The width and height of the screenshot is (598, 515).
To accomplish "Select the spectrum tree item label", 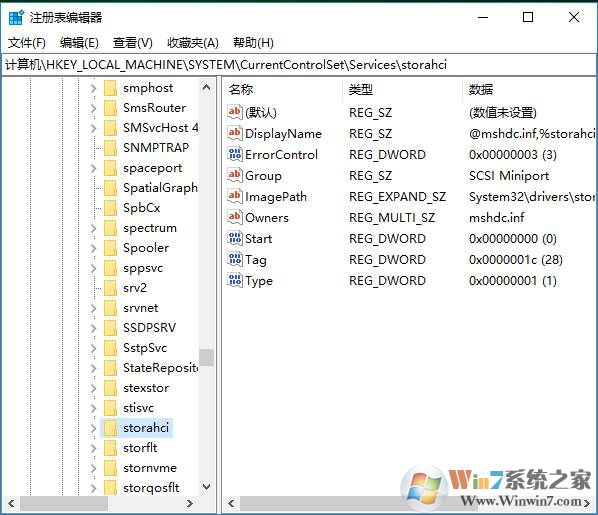I will click(150, 228).
